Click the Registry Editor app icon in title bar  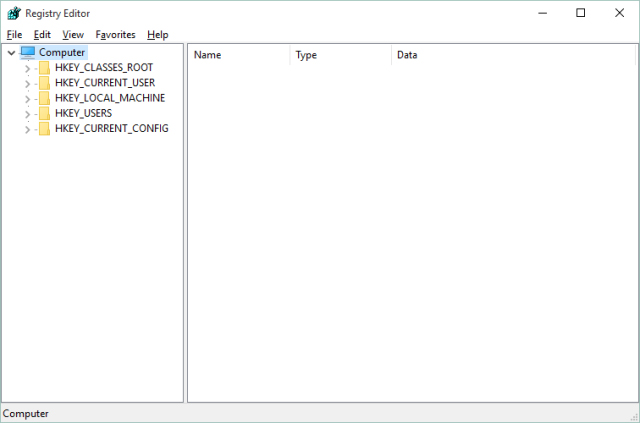coord(14,13)
